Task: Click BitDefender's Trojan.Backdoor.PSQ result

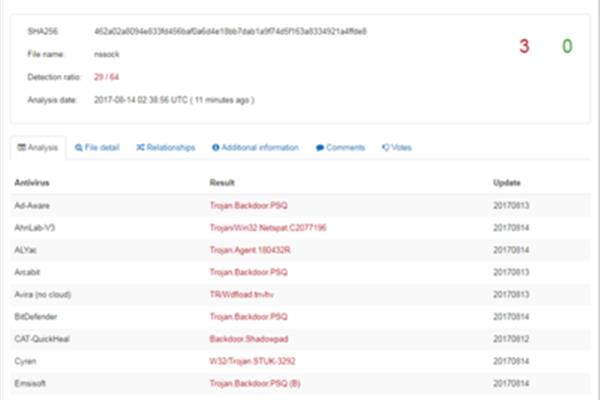Action: [x=249, y=317]
